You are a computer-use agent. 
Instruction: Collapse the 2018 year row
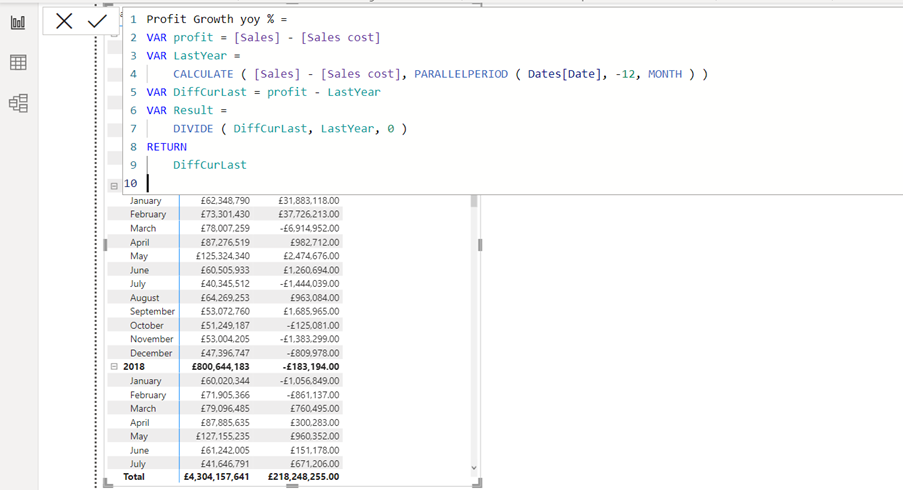(x=114, y=366)
